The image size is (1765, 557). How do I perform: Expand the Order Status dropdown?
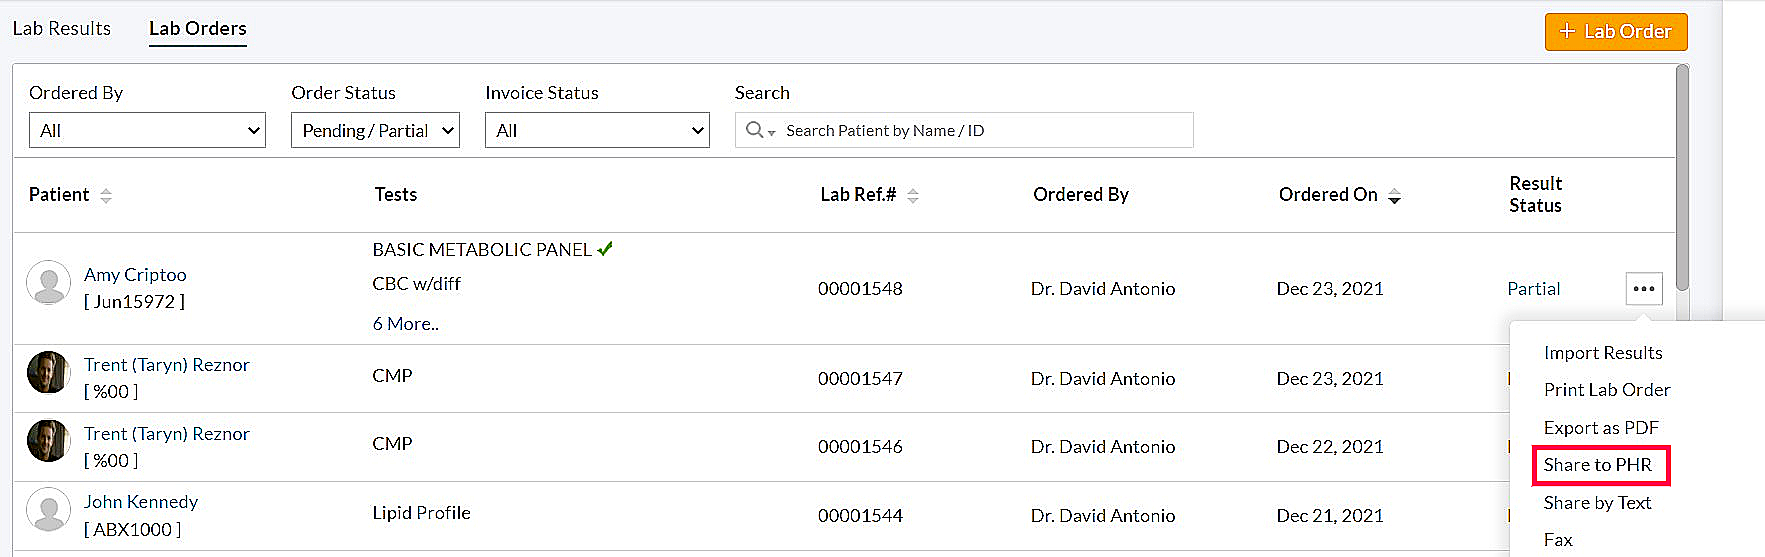pyautogui.click(x=375, y=131)
